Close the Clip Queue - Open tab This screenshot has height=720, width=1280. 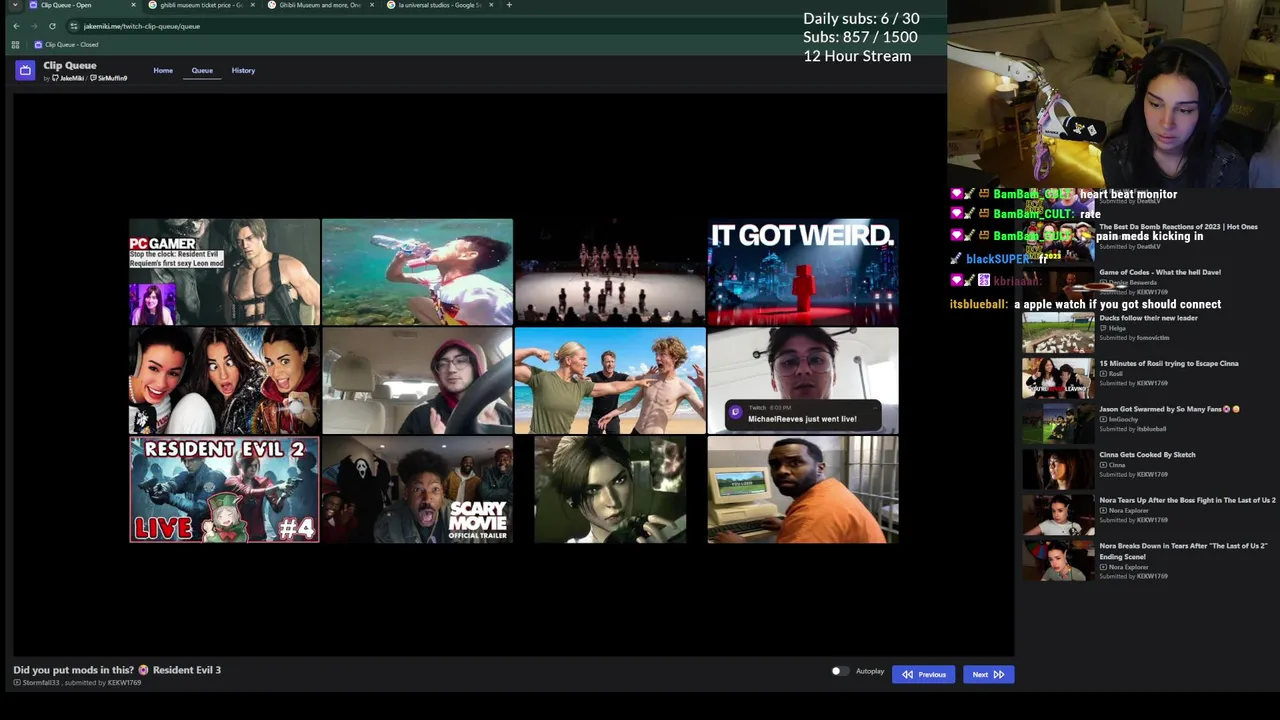click(x=133, y=5)
